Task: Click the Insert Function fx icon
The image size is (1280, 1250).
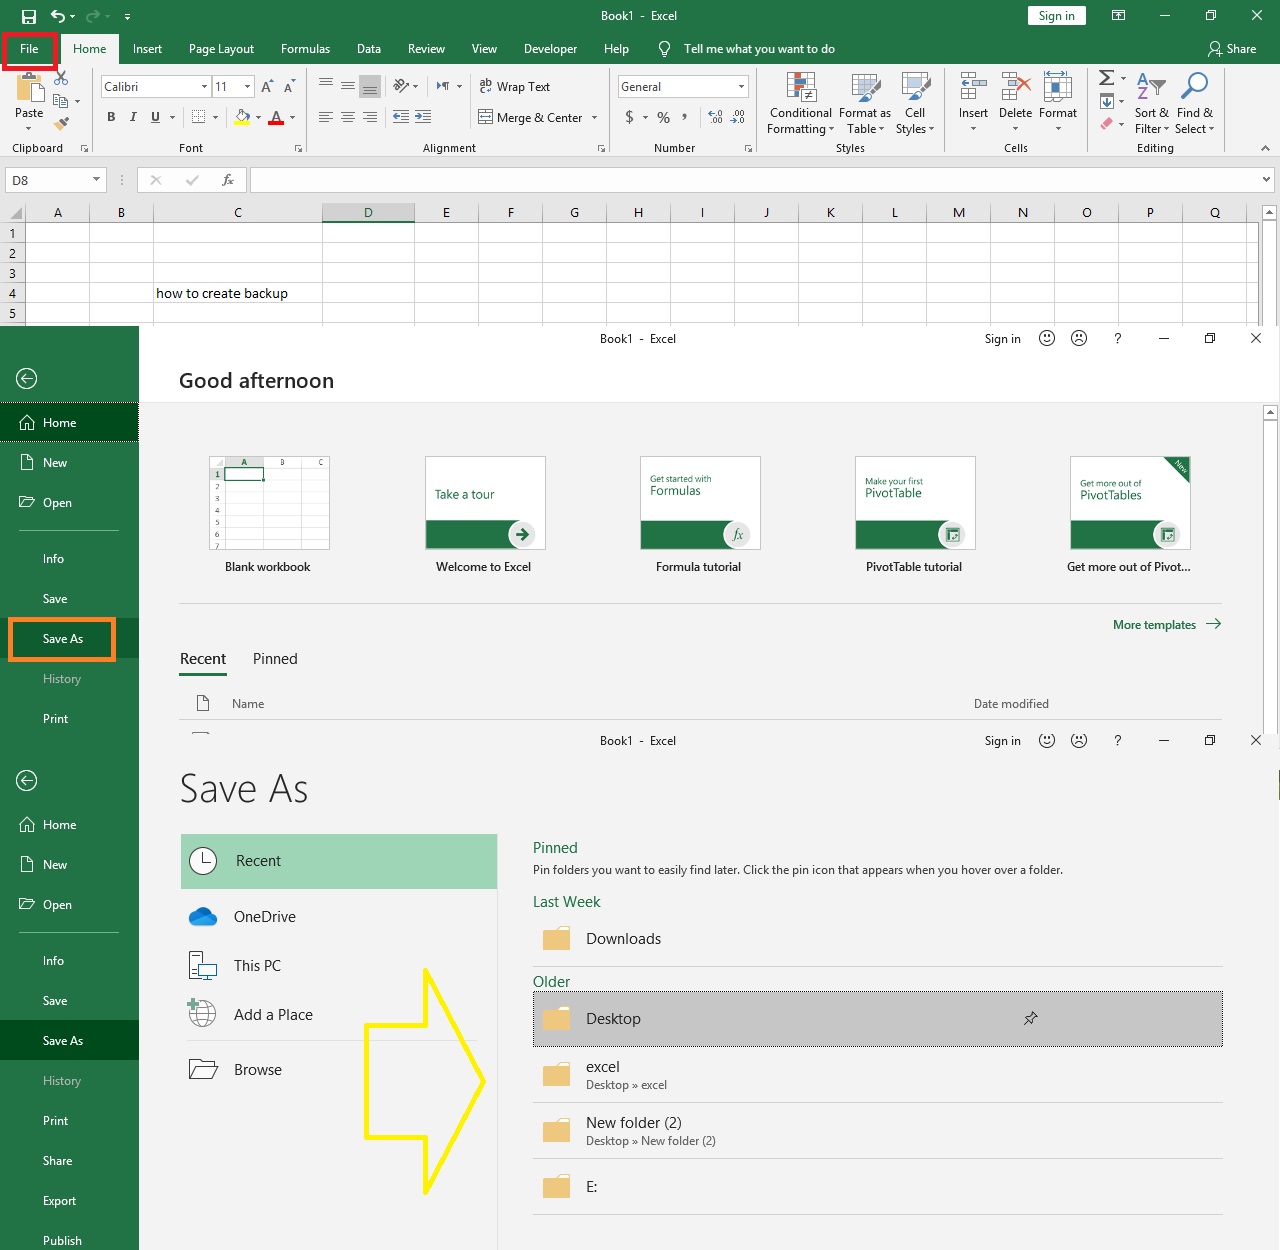Action: tap(228, 180)
